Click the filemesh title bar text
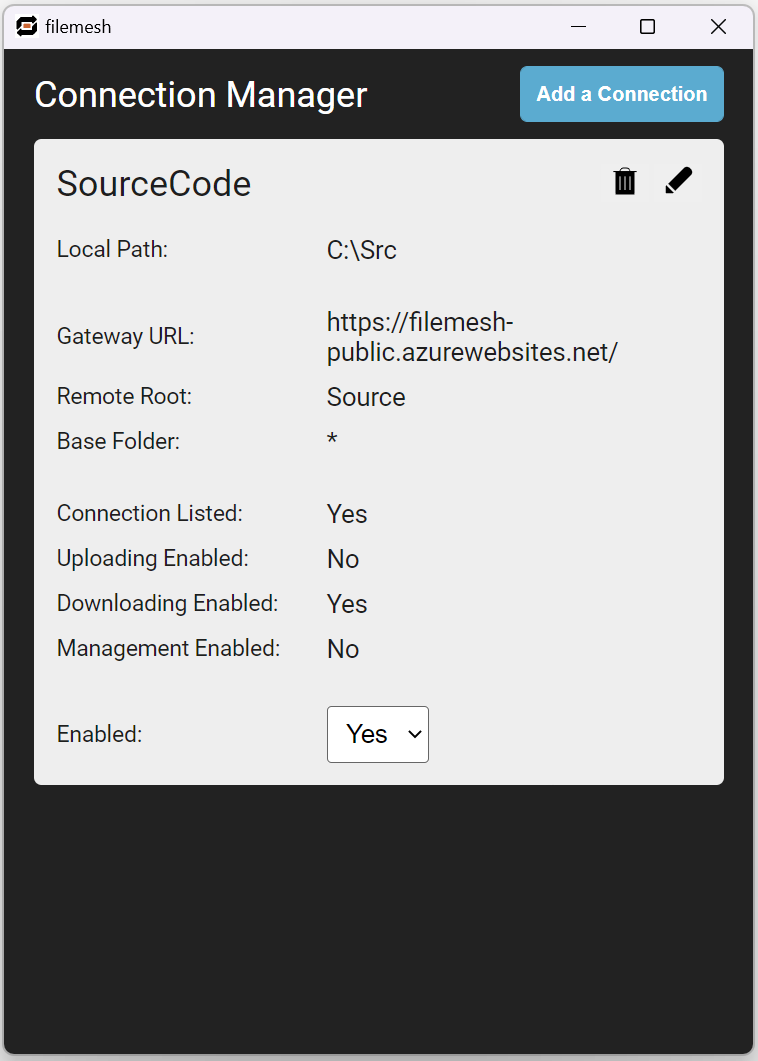The image size is (758, 1061). (x=78, y=27)
